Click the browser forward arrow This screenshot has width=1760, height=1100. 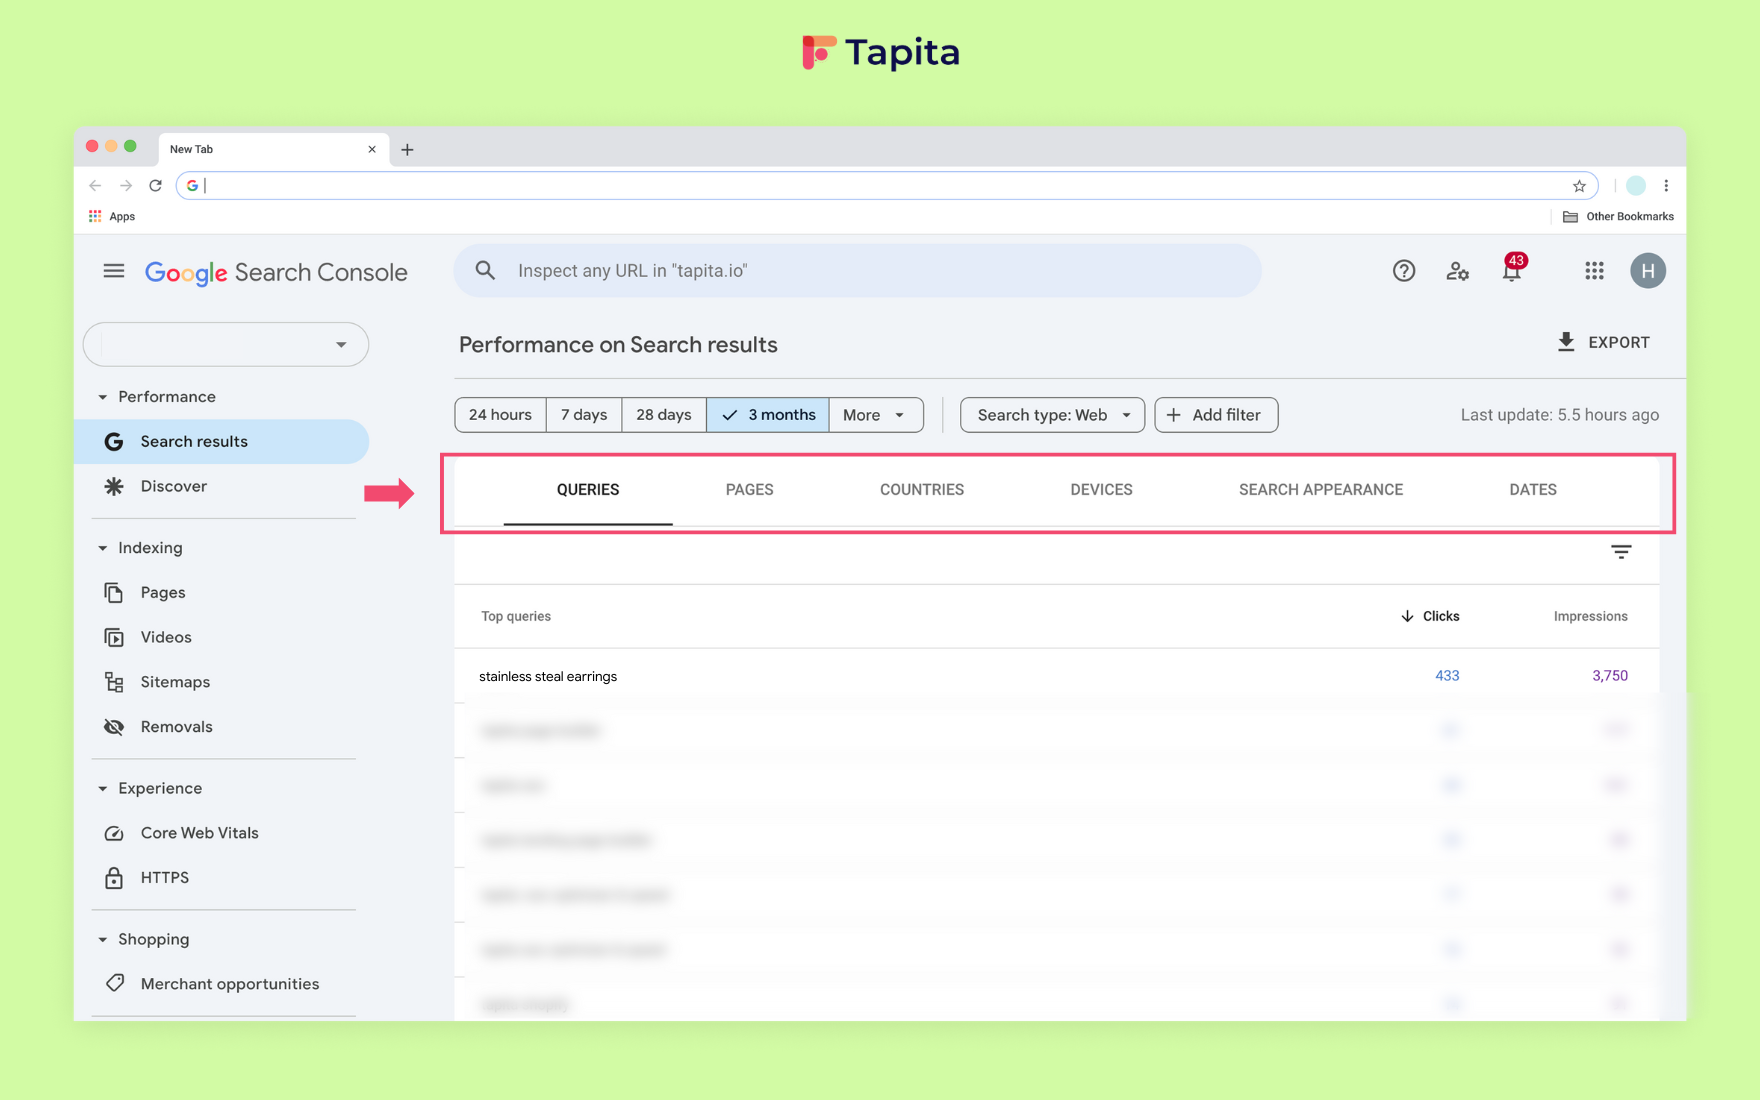[126, 185]
